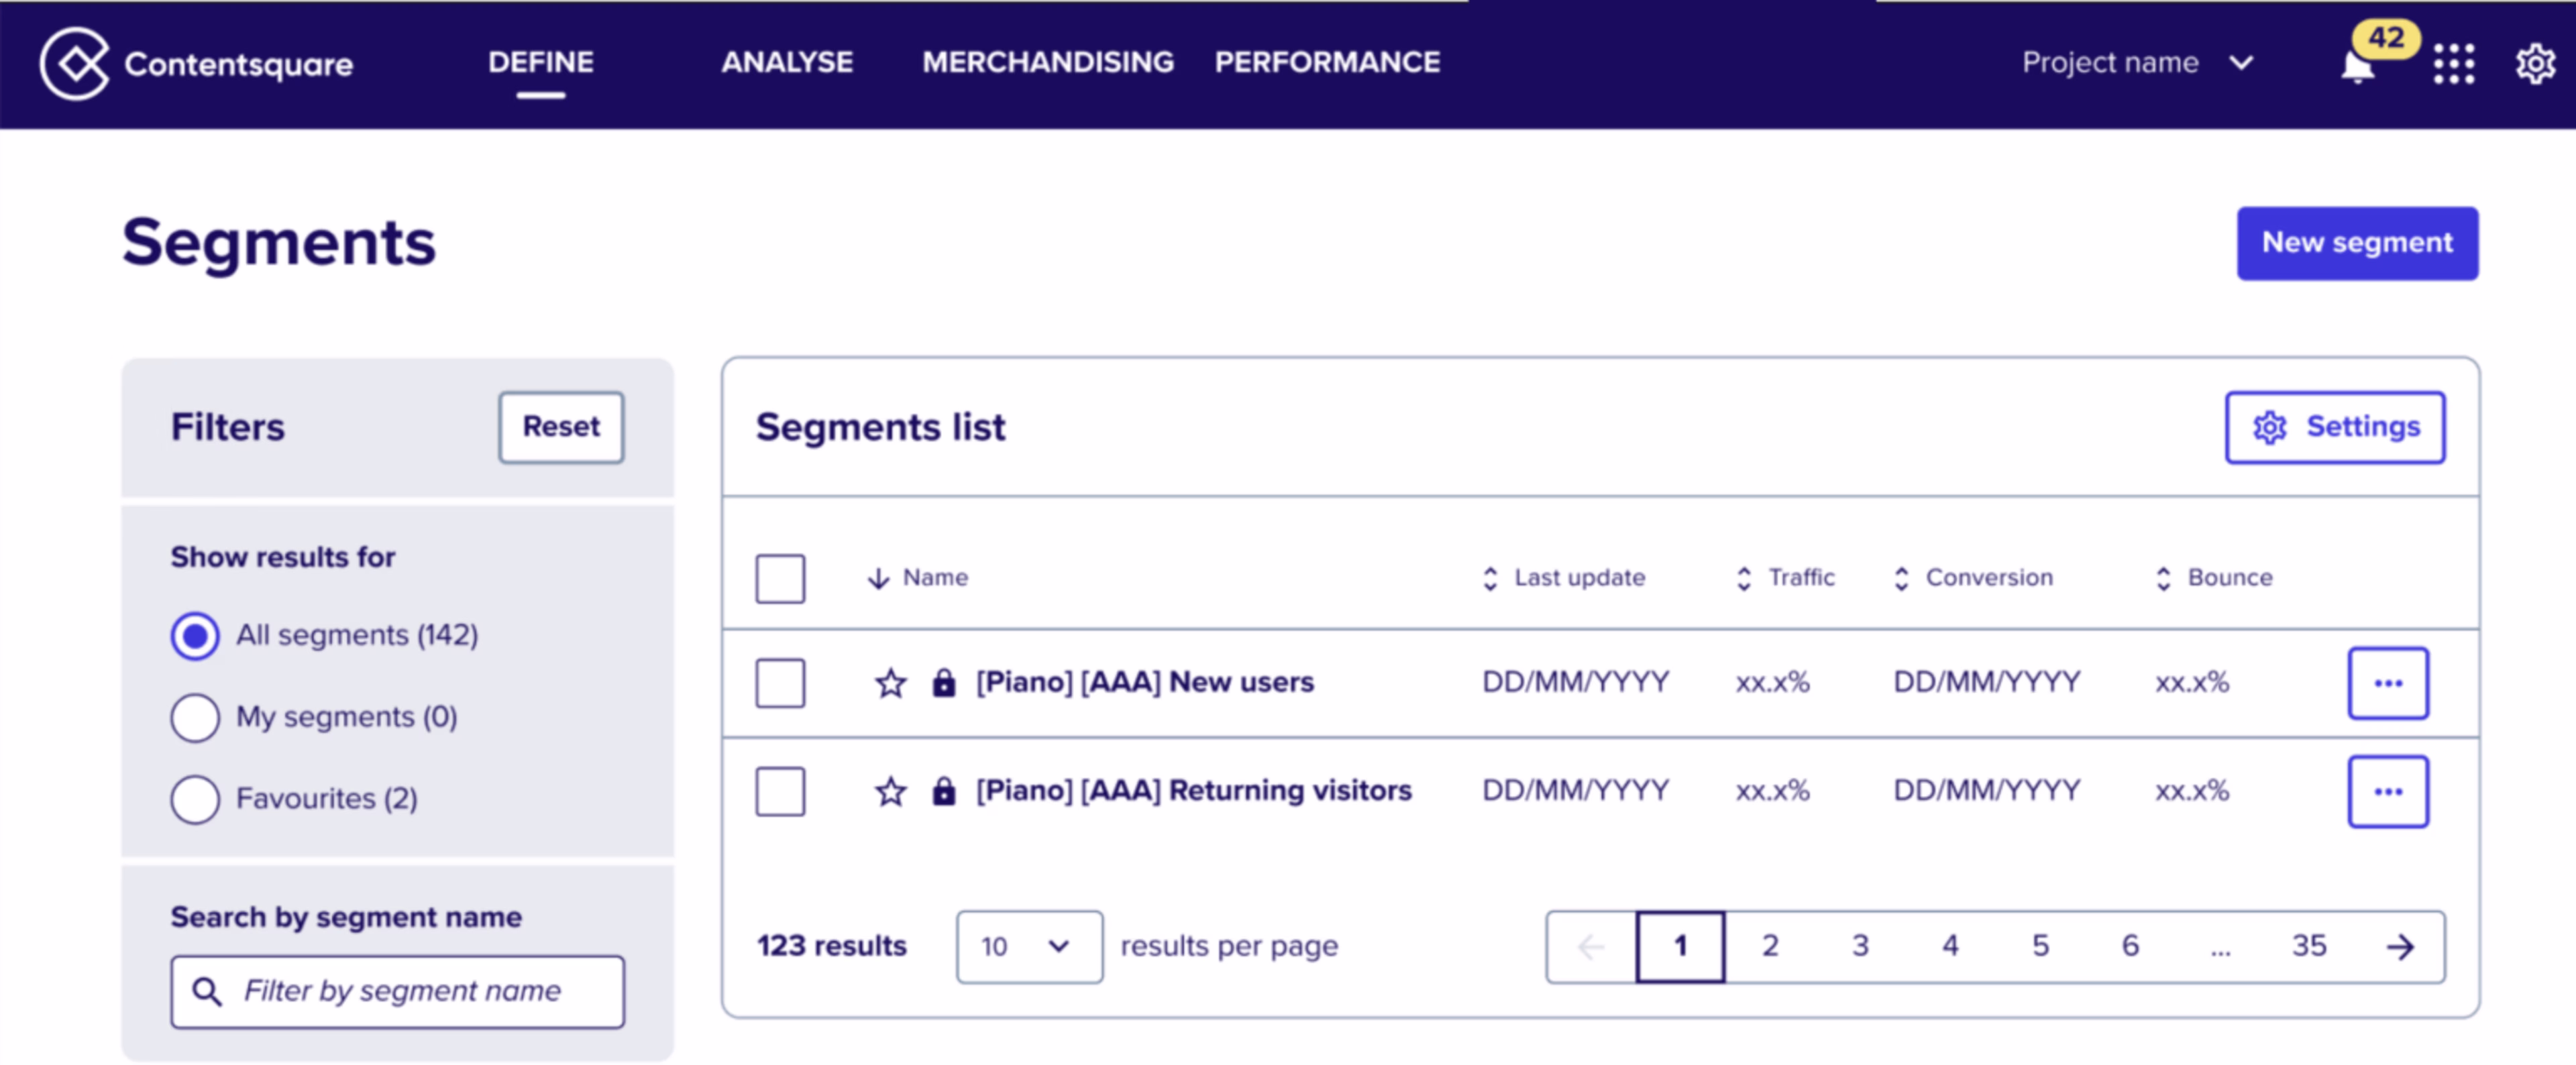Switch to the ANALYSE tab
Image resolution: width=2576 pixels, height=1065 pixels.
coord(787,63)
